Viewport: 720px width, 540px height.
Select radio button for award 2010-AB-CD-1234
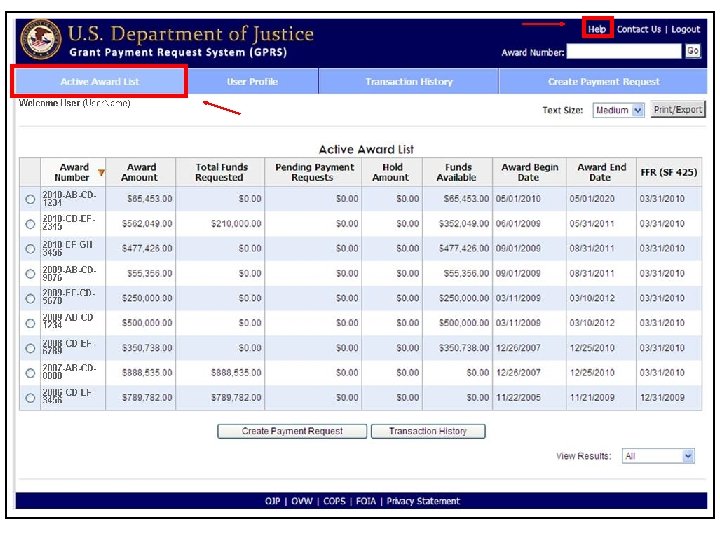pos(30,199)
